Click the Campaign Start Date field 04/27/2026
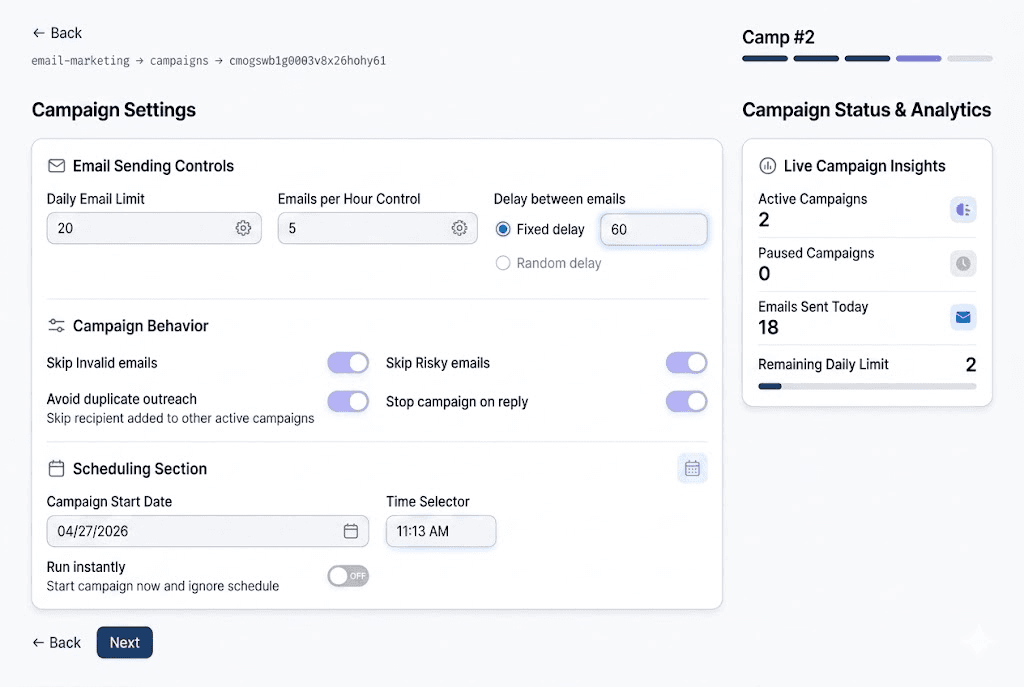 pos(208,531)
